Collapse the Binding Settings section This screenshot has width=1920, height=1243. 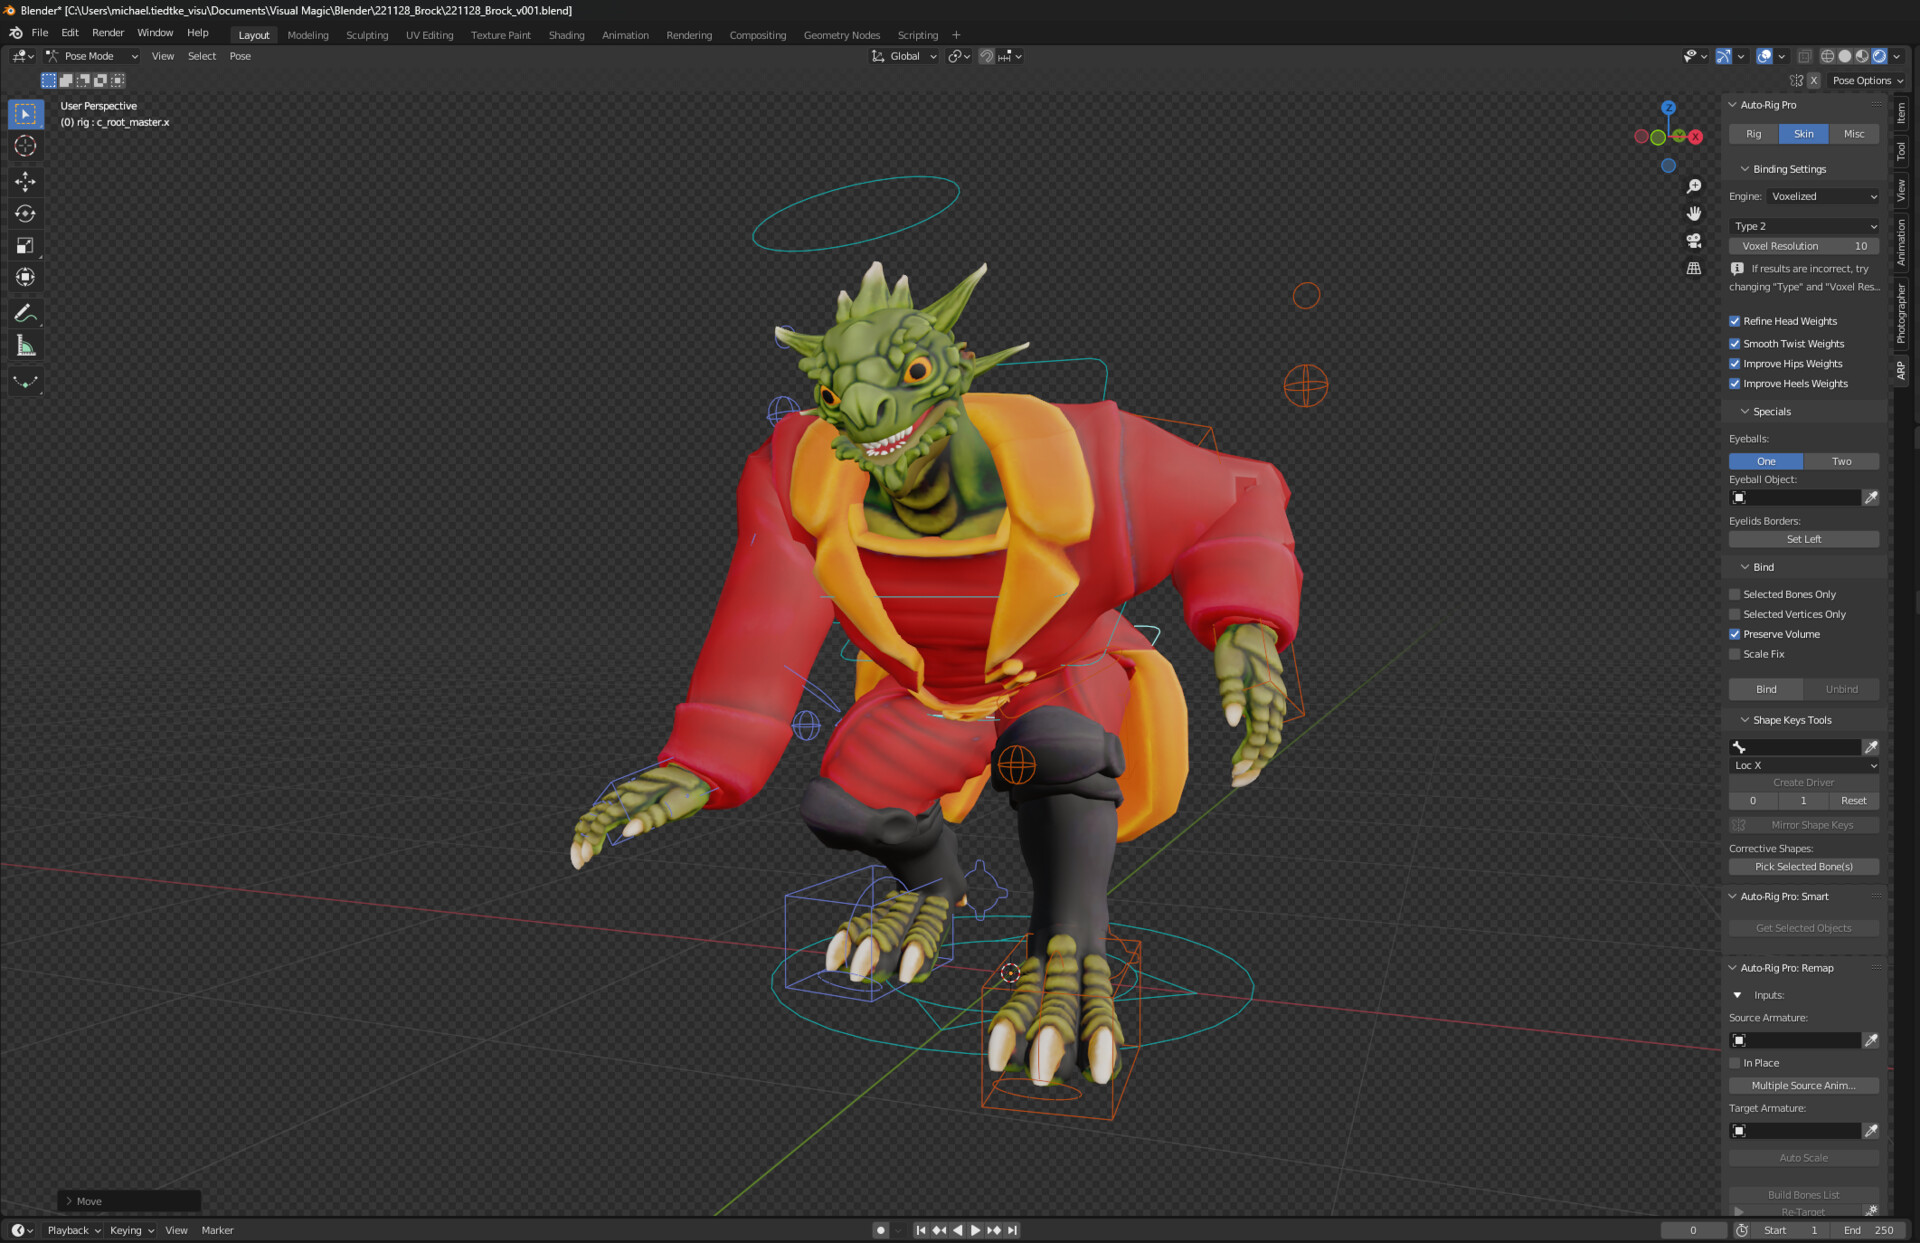[x=1783, y=169]
